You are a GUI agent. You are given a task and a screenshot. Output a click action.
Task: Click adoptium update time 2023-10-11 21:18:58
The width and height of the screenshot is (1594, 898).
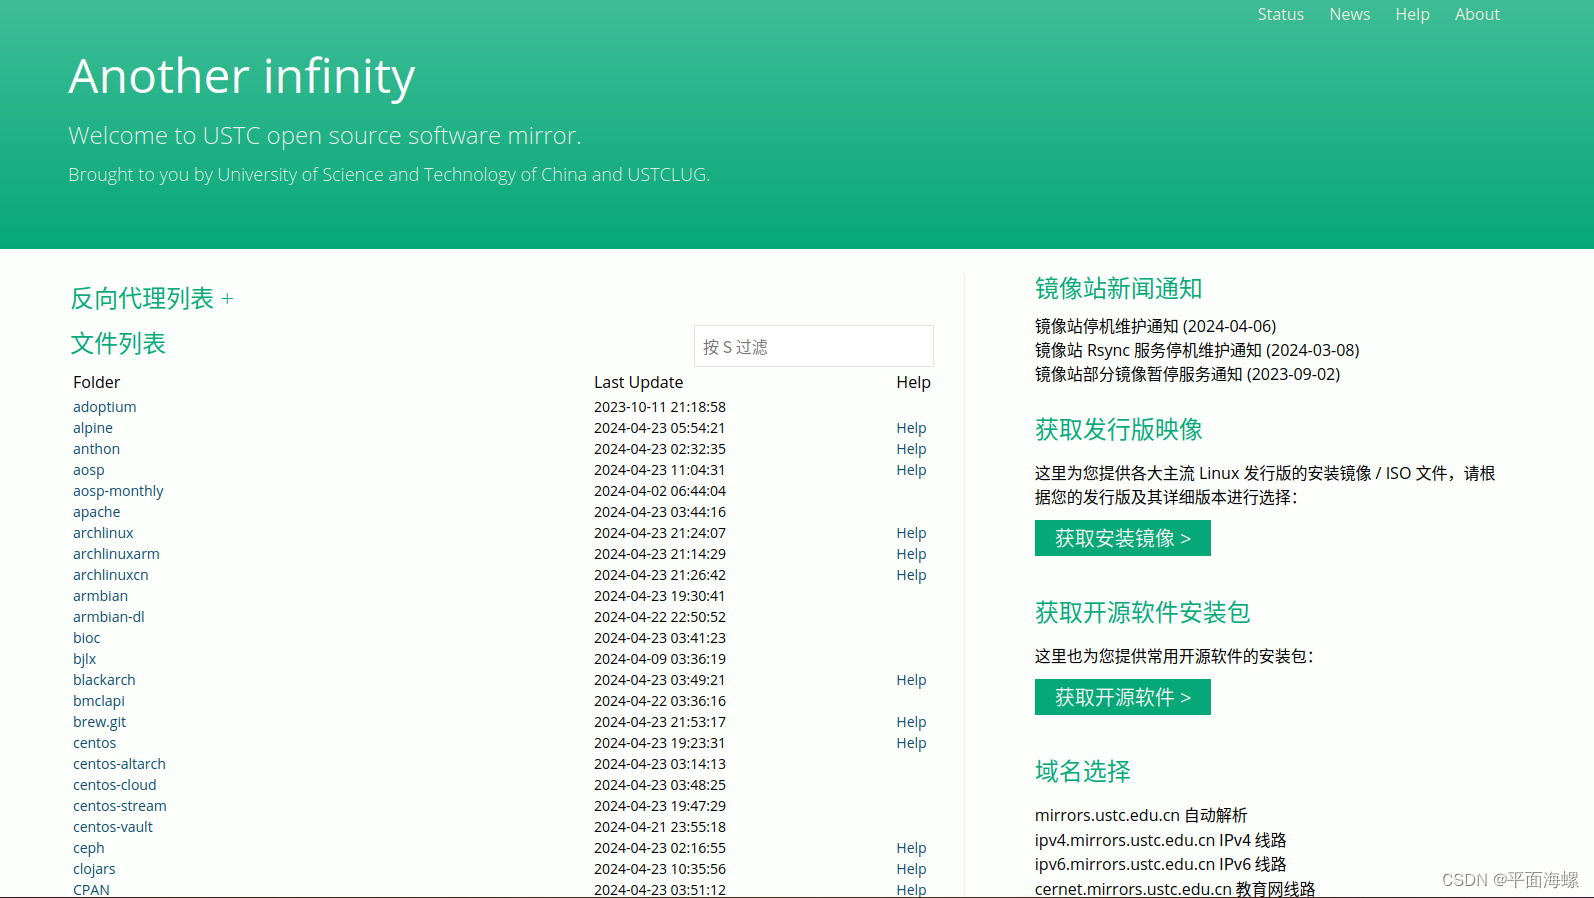pos(660,407)
